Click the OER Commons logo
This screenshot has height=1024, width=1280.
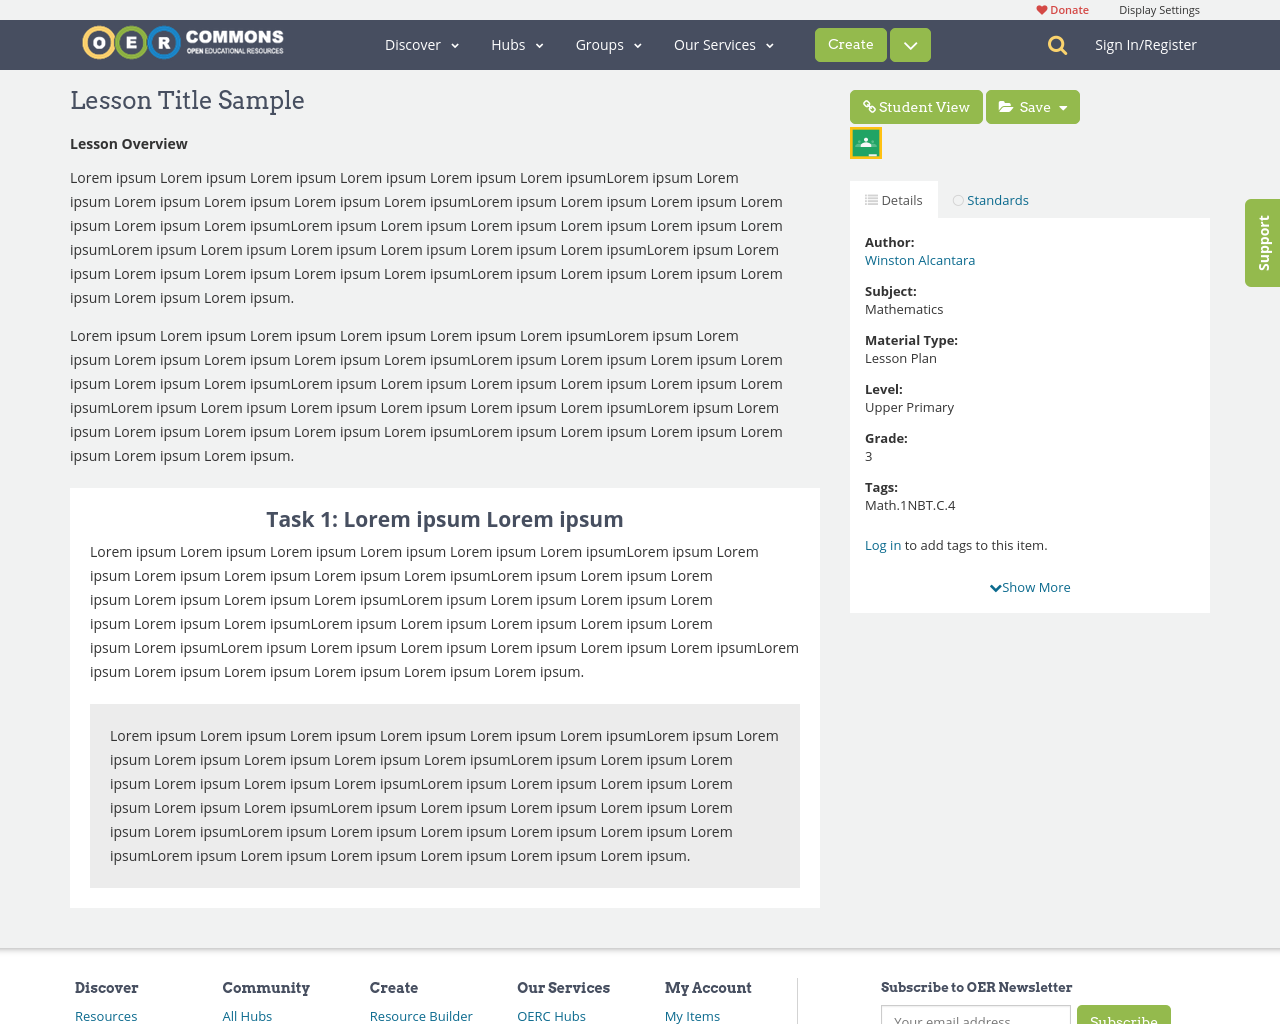(182, 41)
